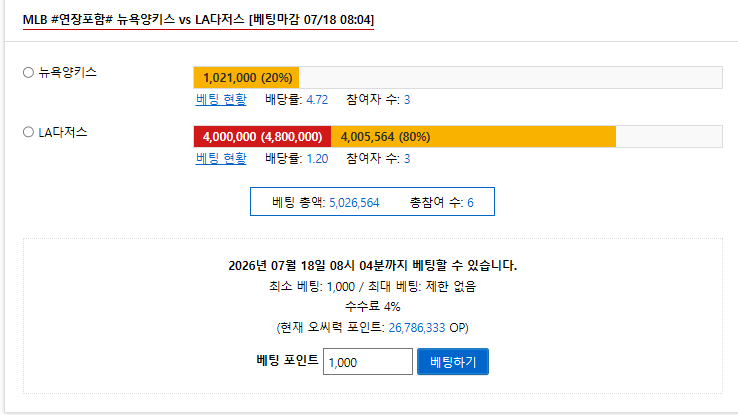Click the 베팅하기 button
The height and width of the screenshot is (415, 738).
tap(453, 362)
